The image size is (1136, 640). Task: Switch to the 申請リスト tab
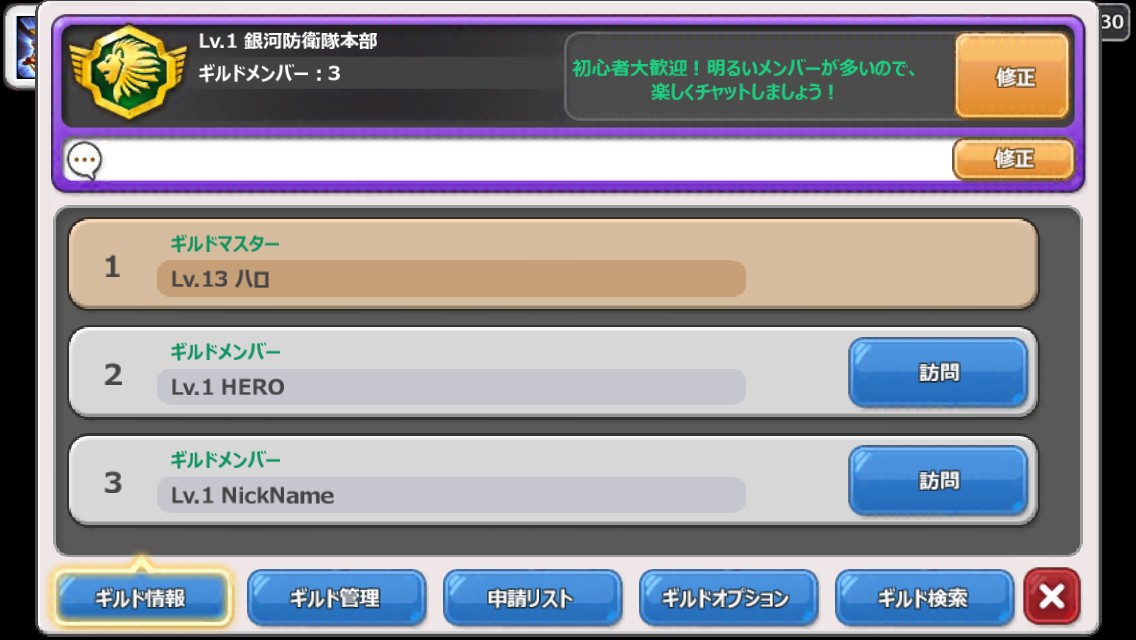(532, 598)
